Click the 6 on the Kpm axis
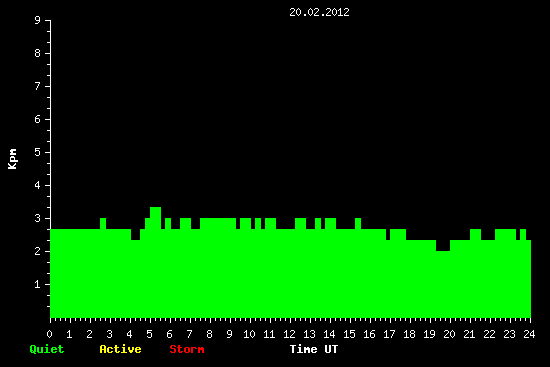The width and height of the screenshot is (550, 367). [x=38, y=119]
